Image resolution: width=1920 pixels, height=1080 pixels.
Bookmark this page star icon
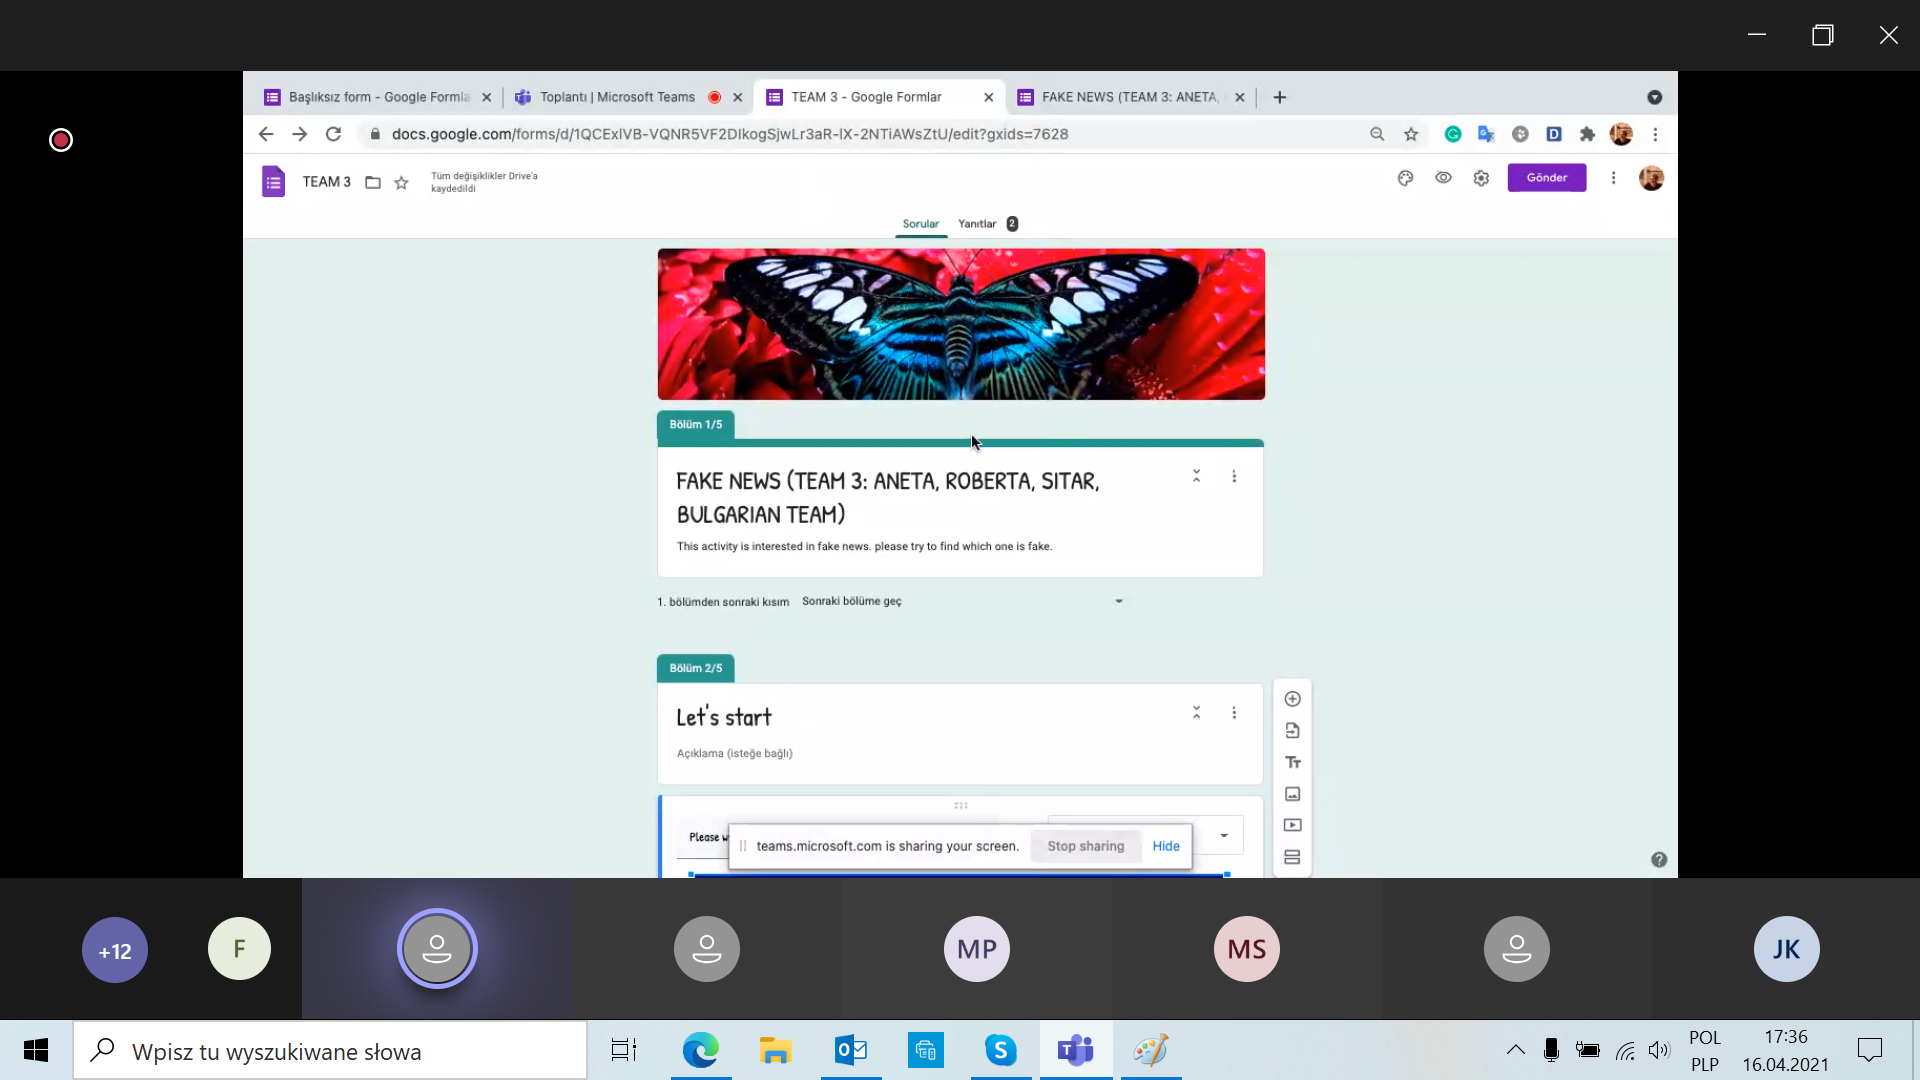point(1411,134)
